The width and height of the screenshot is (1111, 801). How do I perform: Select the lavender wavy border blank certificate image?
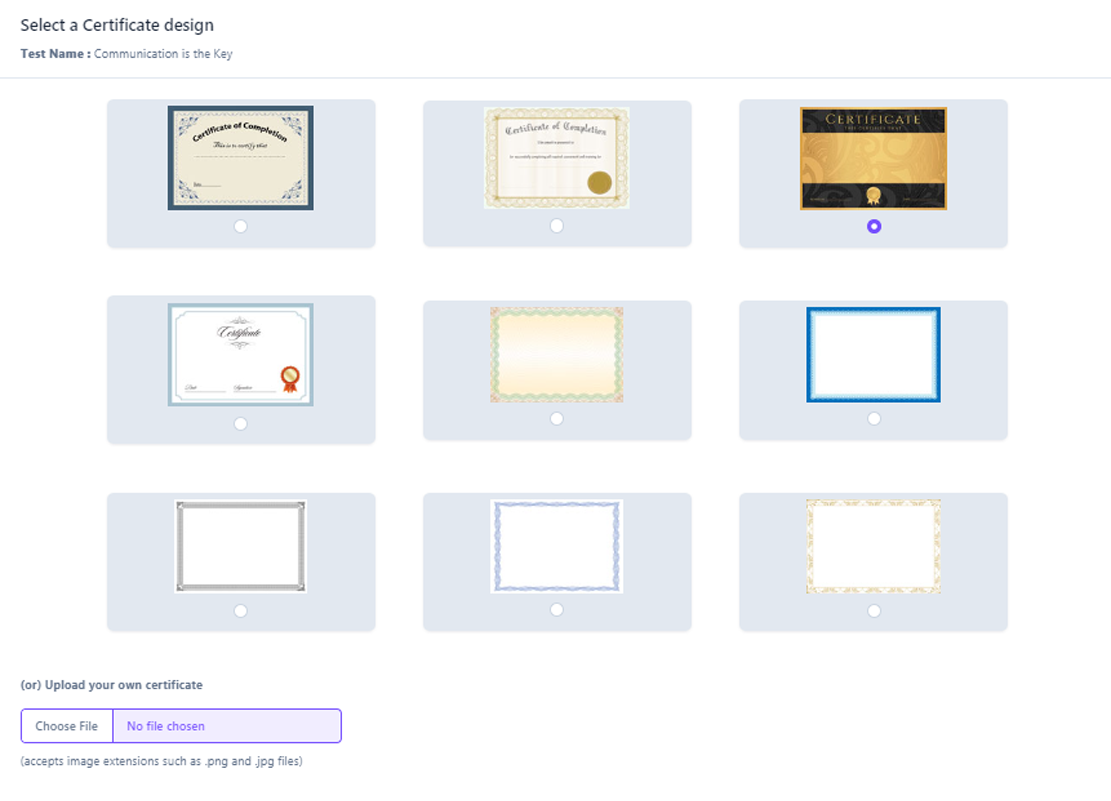556,547
